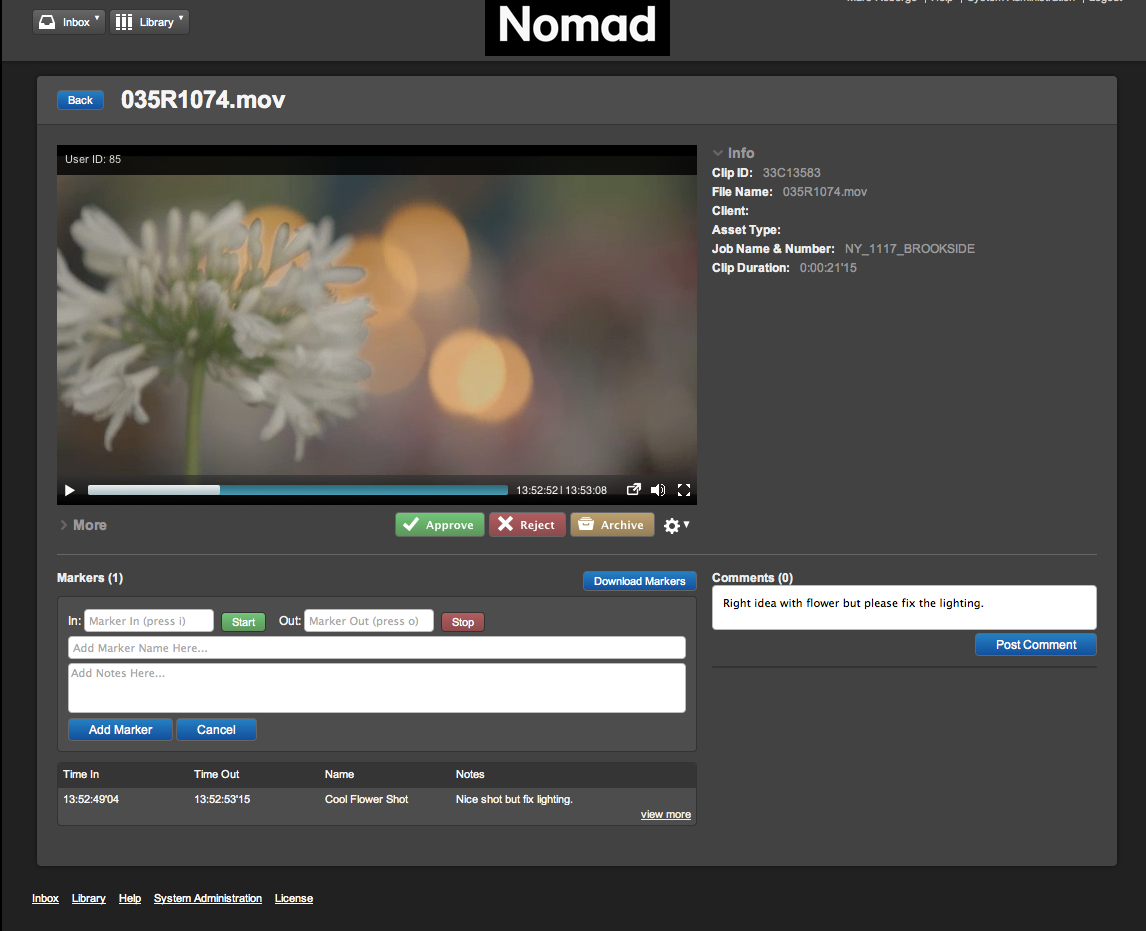
Task: Archive the clip
Action: pyautogui.click(x=611, y=525)
